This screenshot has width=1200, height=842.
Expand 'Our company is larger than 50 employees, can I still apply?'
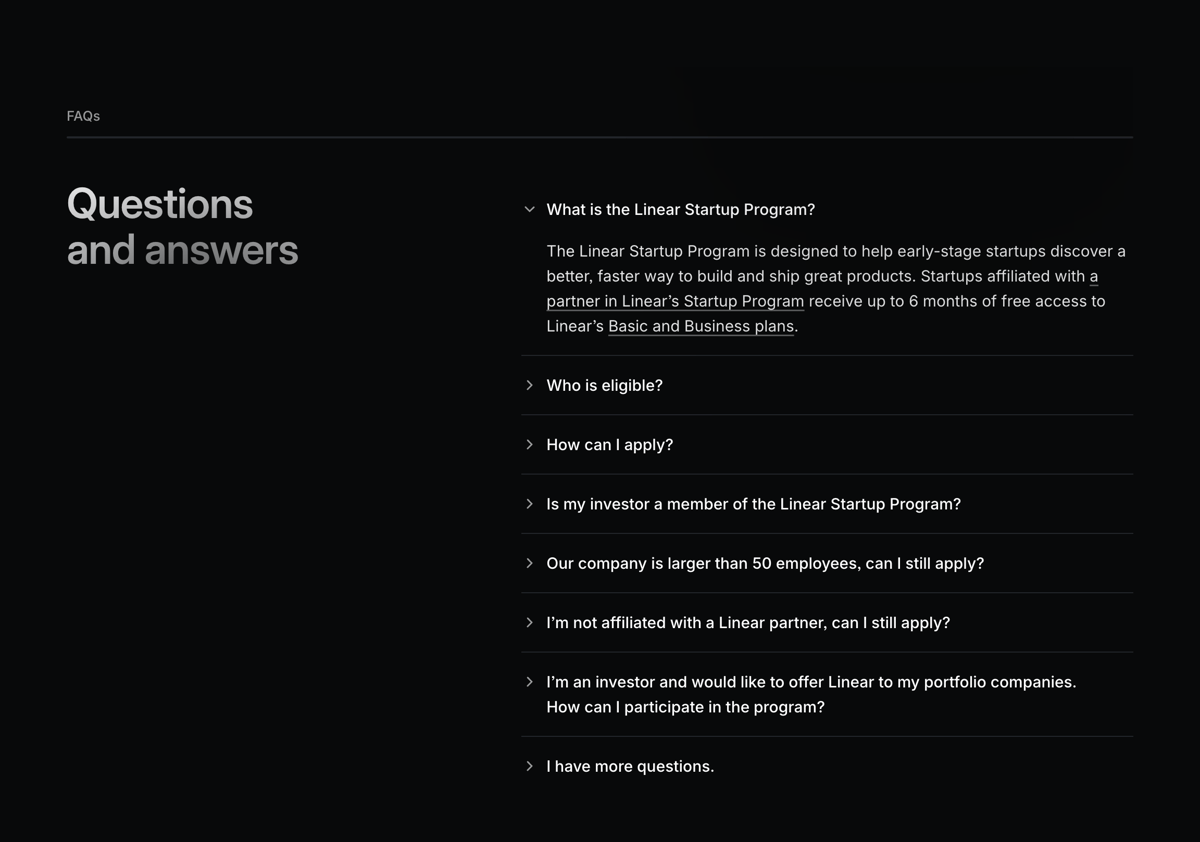pos(764,563)
